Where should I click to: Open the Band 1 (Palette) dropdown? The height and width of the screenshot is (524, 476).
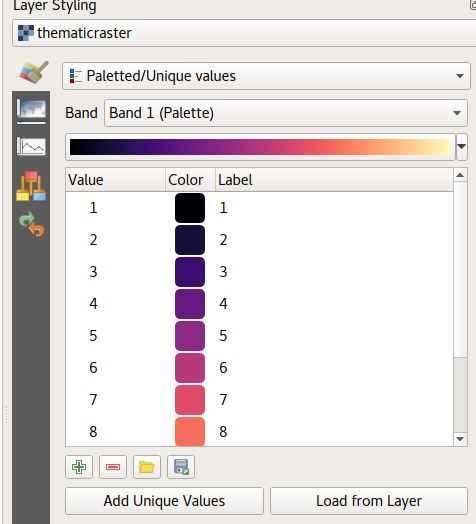click(286, 113)
